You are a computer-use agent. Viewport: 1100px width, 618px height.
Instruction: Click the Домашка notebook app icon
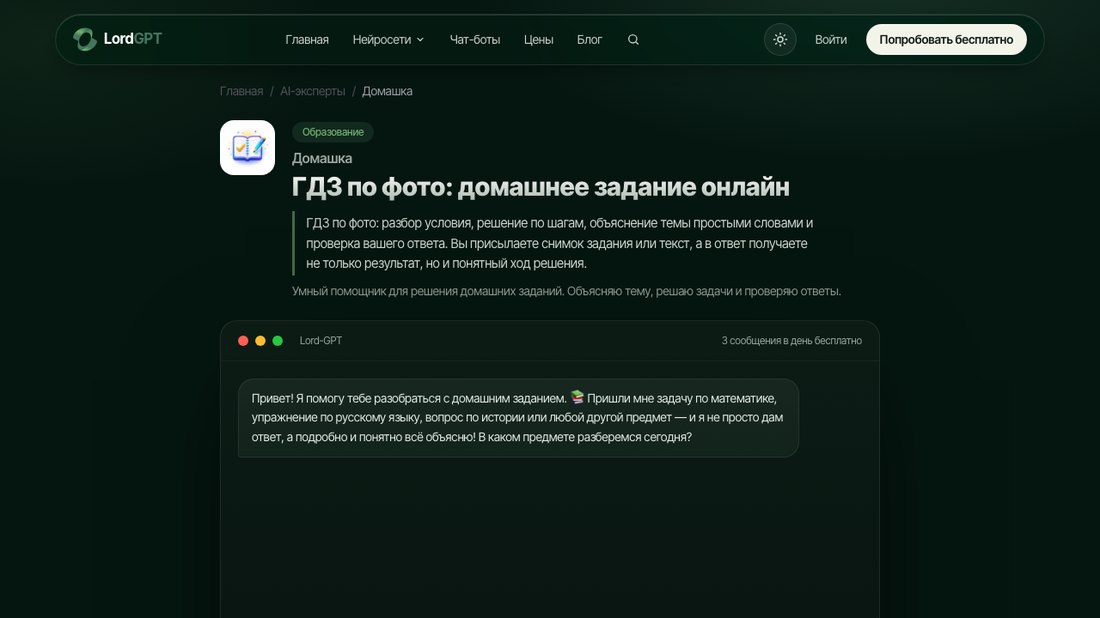[248, 147]
